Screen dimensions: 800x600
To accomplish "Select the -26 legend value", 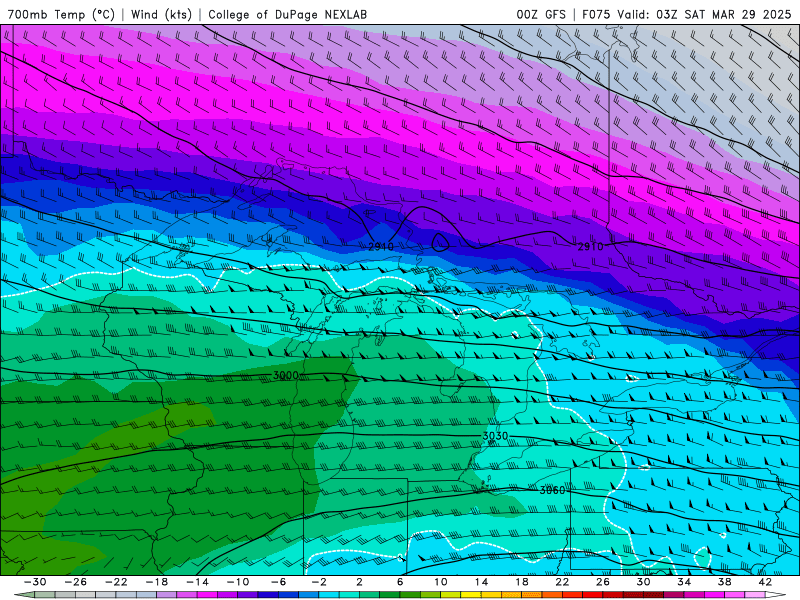I will [76, 582].
